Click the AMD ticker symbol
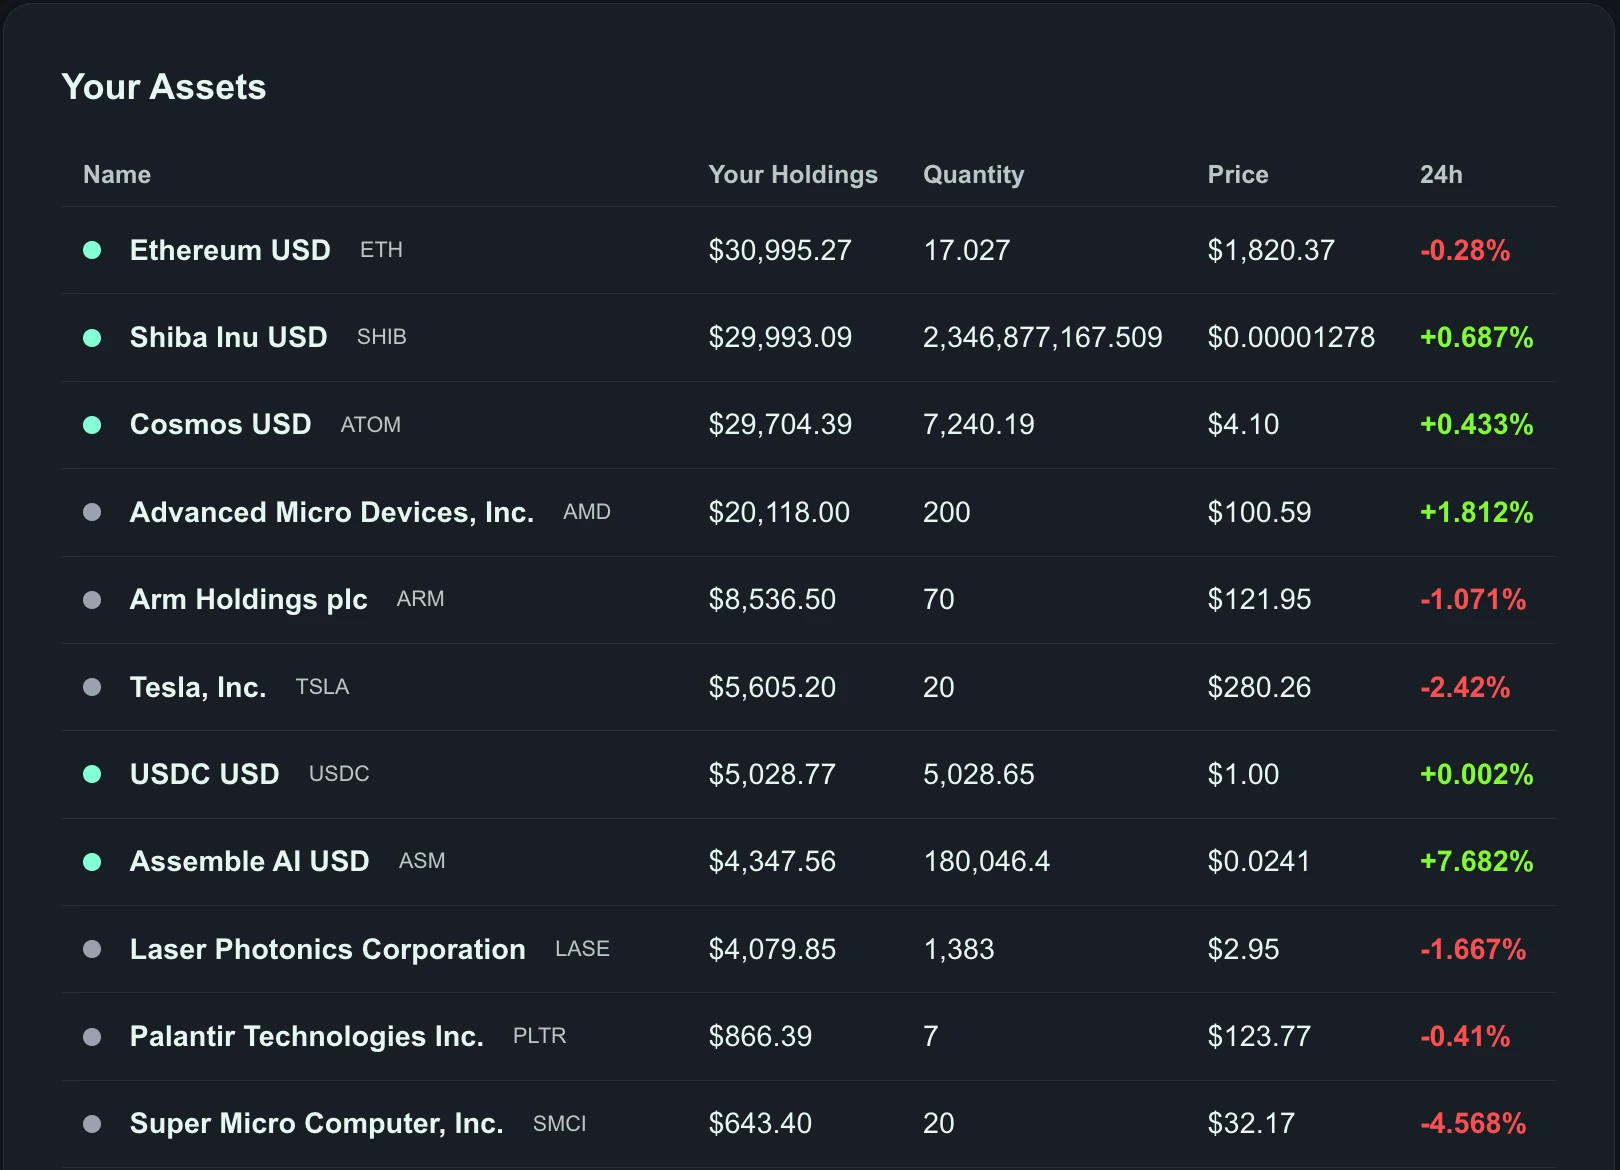The width and height of the screenshot is (1620, 1170). pos(587,512)
